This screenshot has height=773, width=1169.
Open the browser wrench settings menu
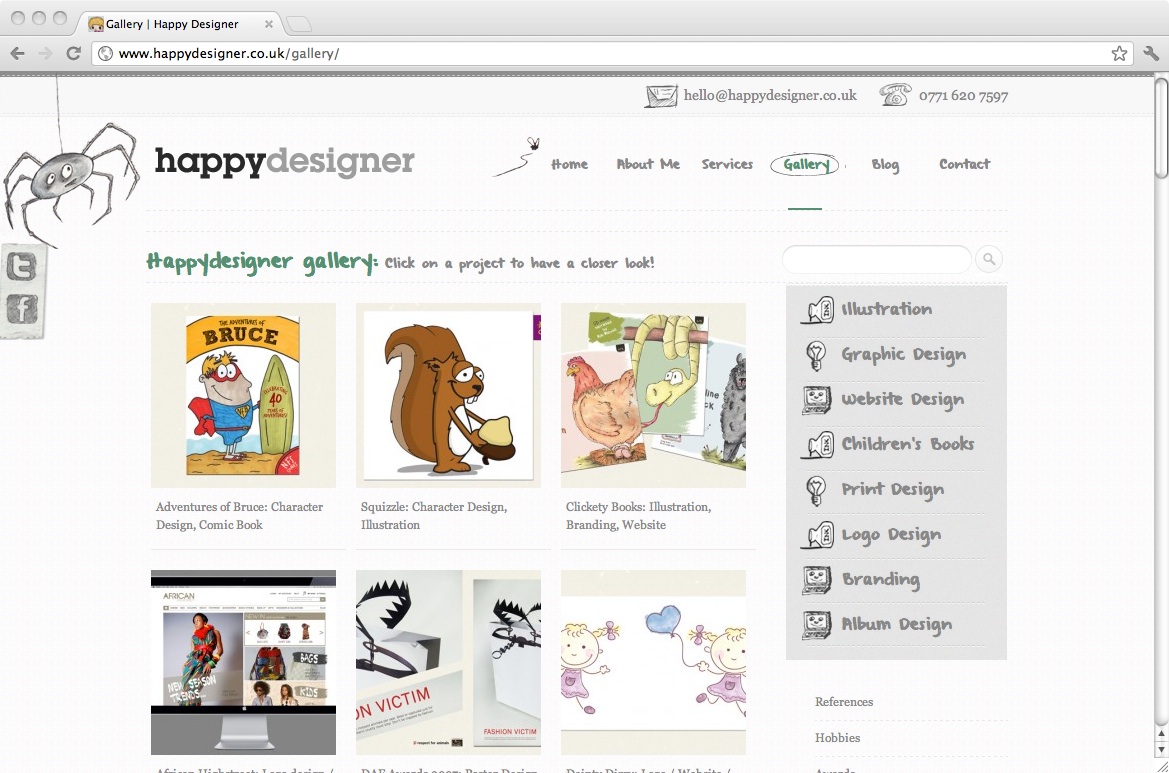click(x=1151, y=54)
